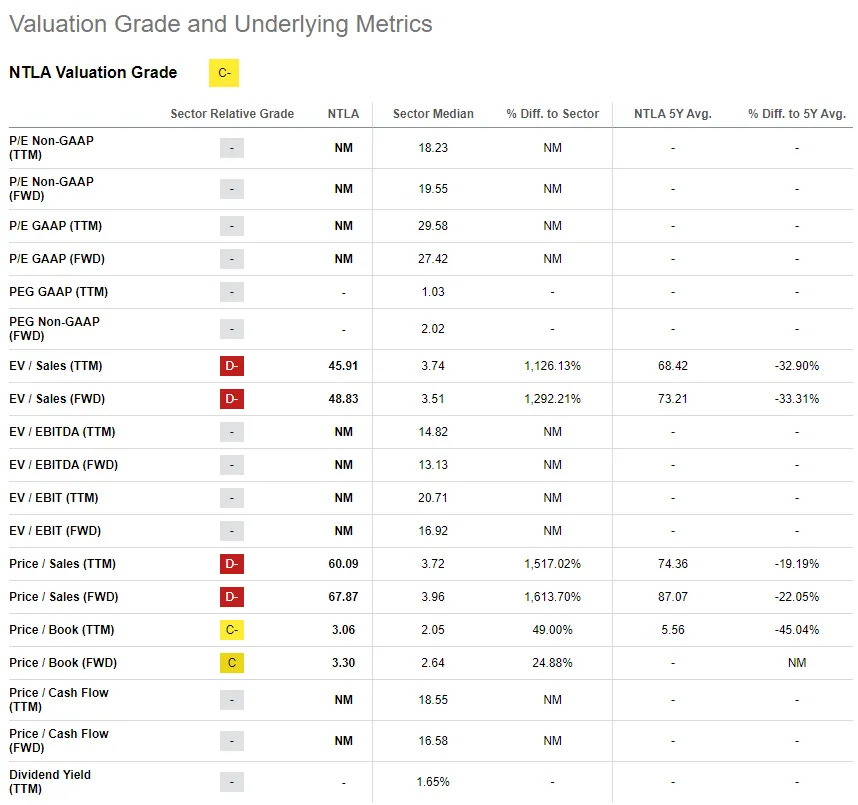Click the 45.91 EV / Sales (TTM) value
Screen dimensions: 858x805
coord(344,366)
